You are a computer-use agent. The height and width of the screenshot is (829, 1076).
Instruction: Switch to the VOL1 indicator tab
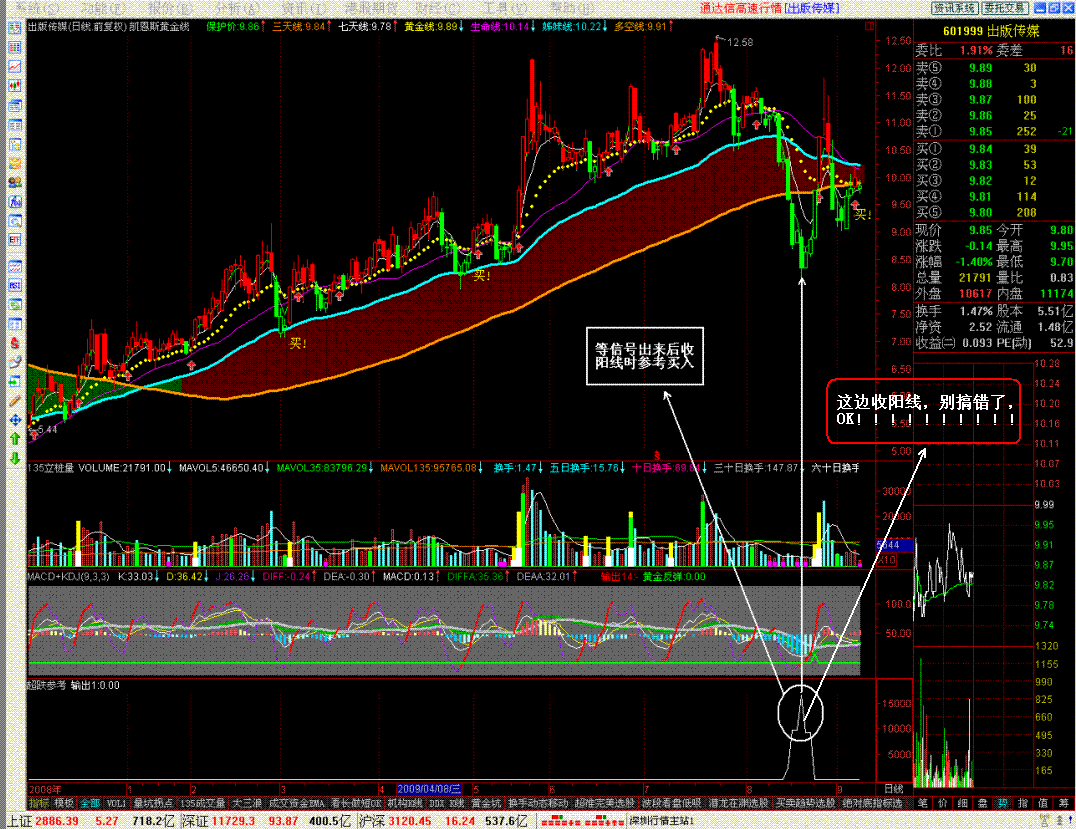116,803
